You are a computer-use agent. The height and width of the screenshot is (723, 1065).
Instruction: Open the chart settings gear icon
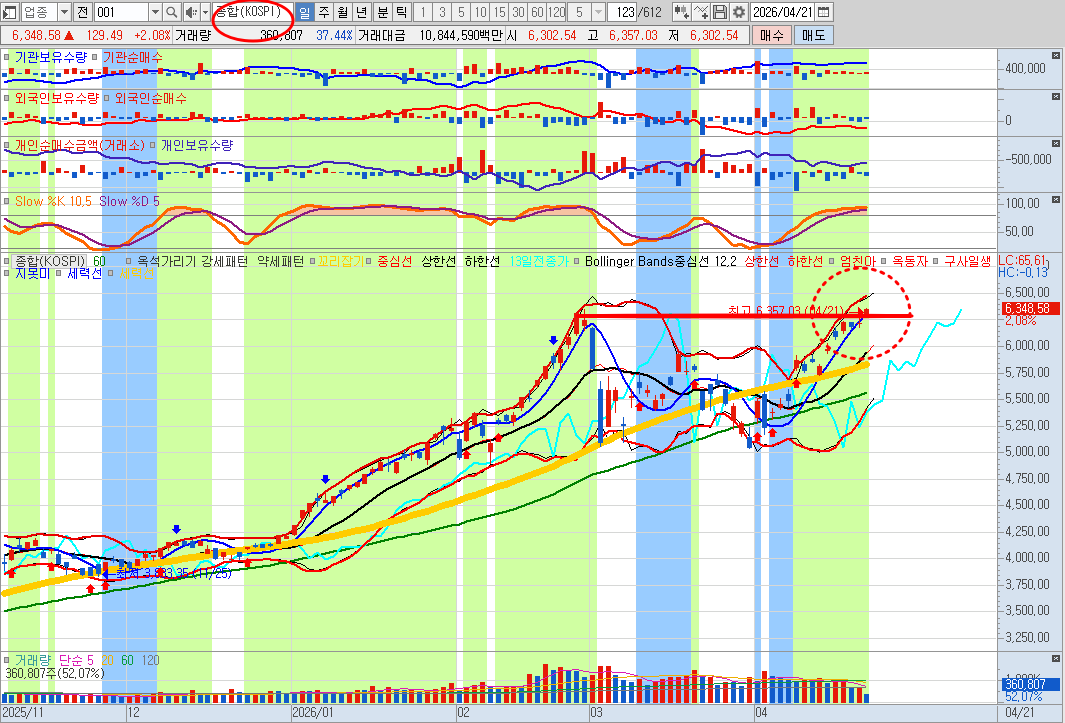click(x=738, y=12)
